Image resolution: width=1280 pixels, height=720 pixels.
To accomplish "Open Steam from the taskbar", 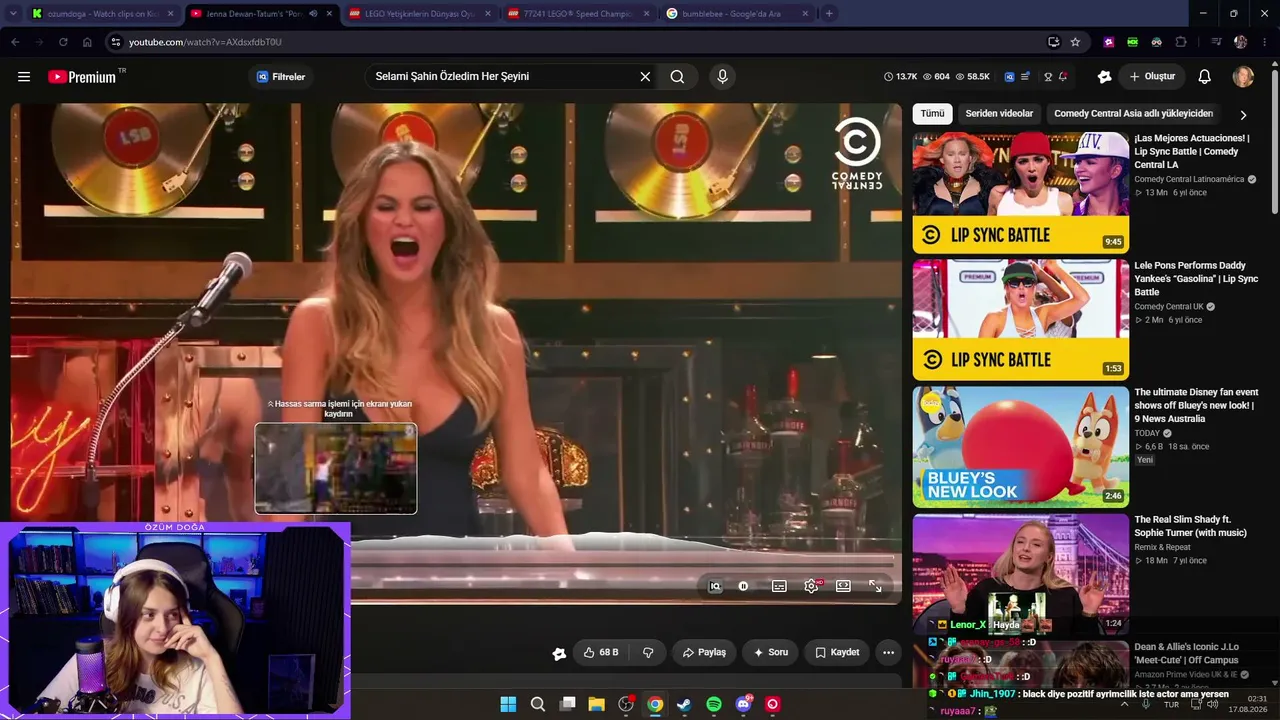I will point(684,704).
